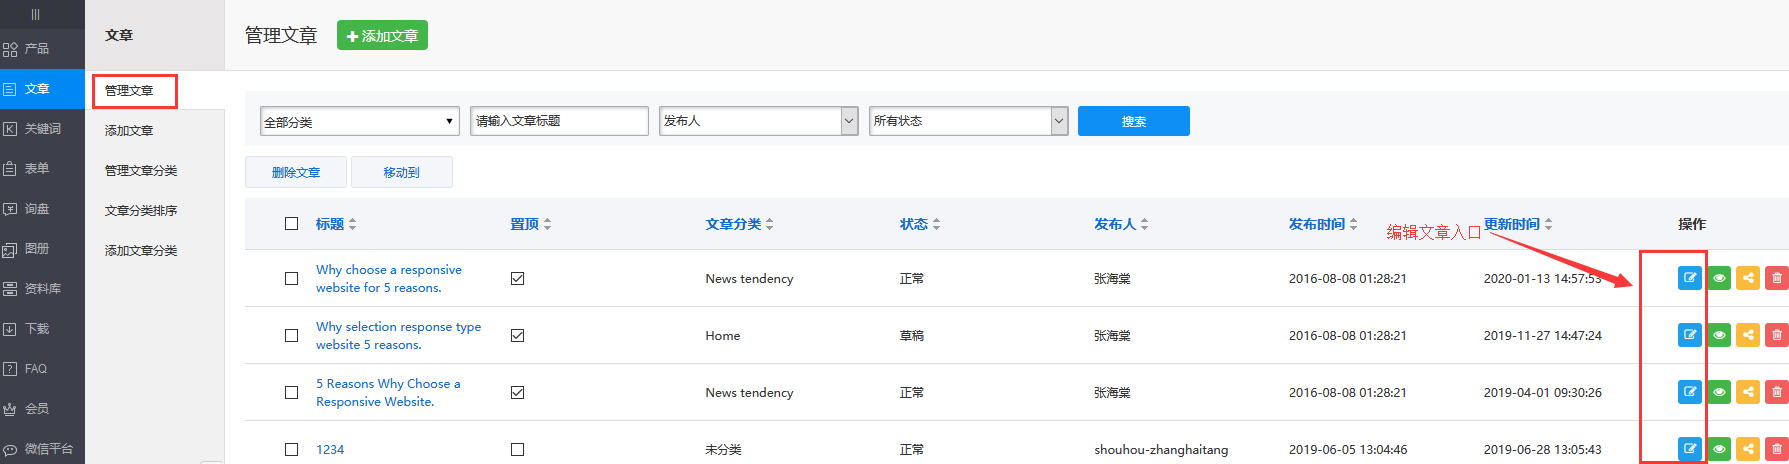Click green preview eye icon in second row
1789x464 pixels.
1719,335
